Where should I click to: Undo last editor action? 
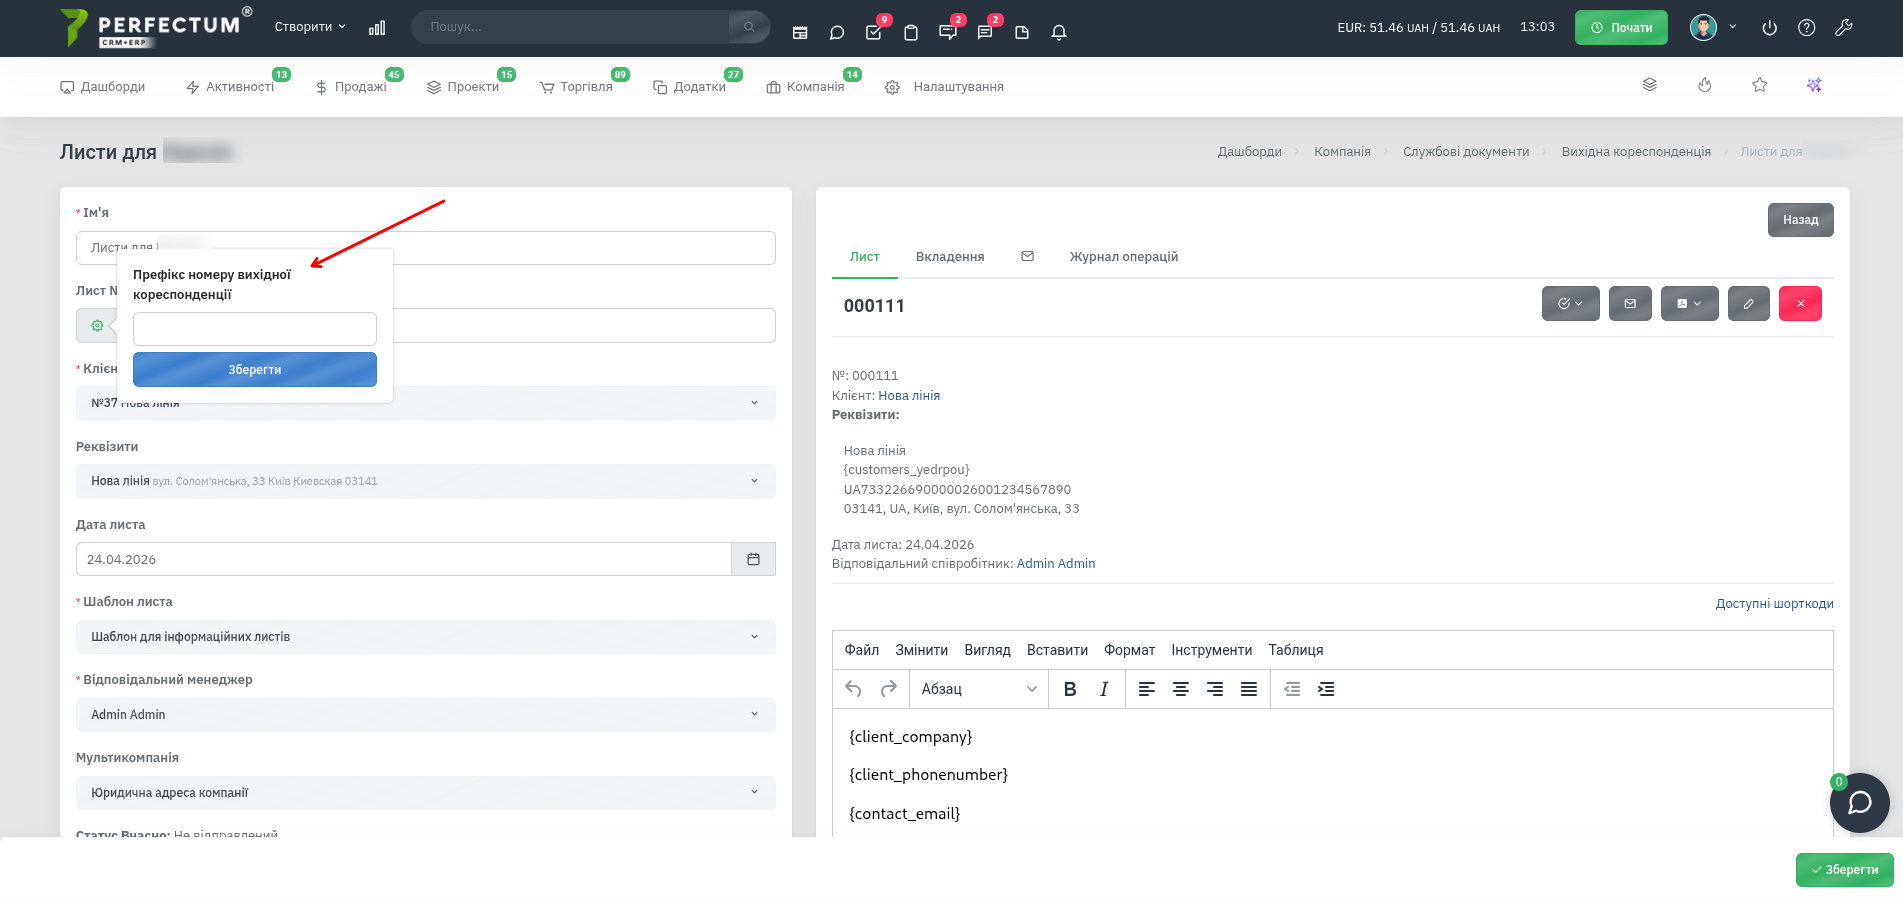pos(853,689)
